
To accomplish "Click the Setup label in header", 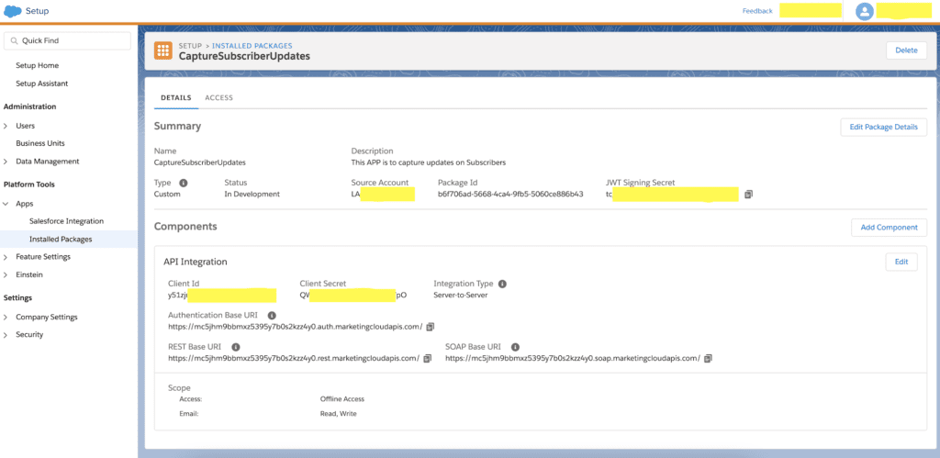I will click(x=37, y=11).
